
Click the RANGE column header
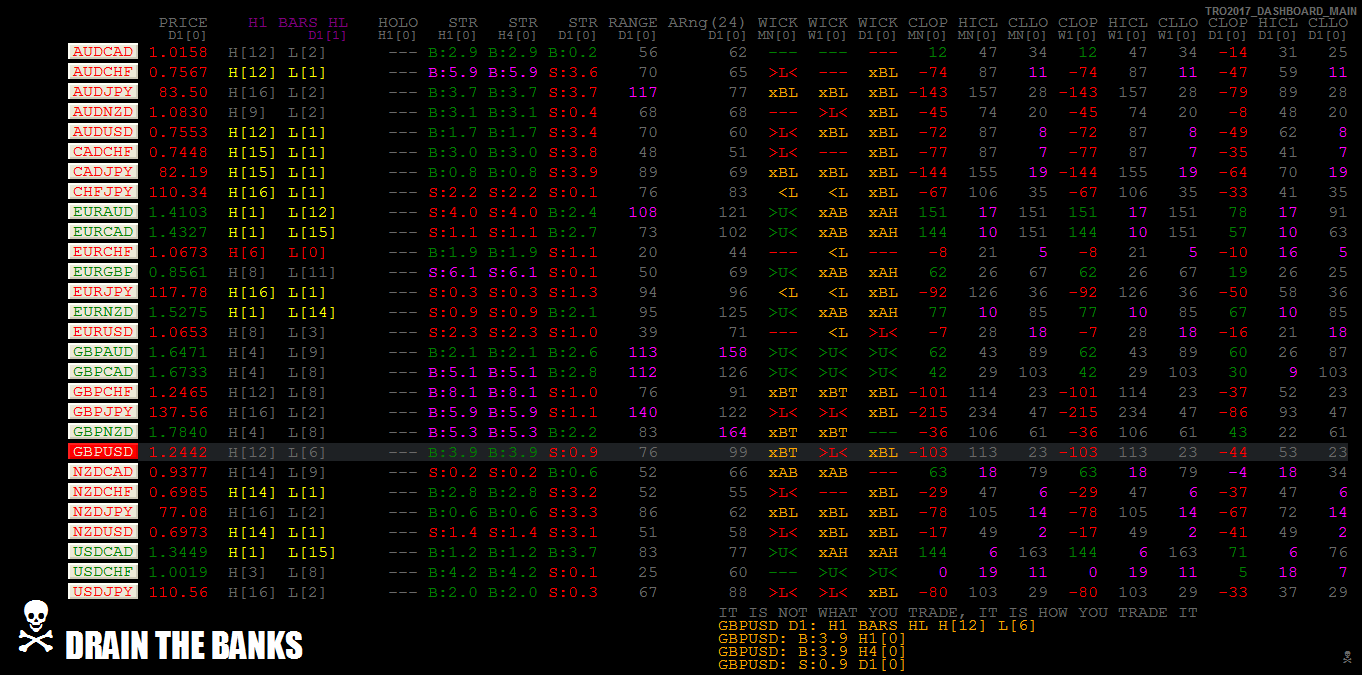633,22
